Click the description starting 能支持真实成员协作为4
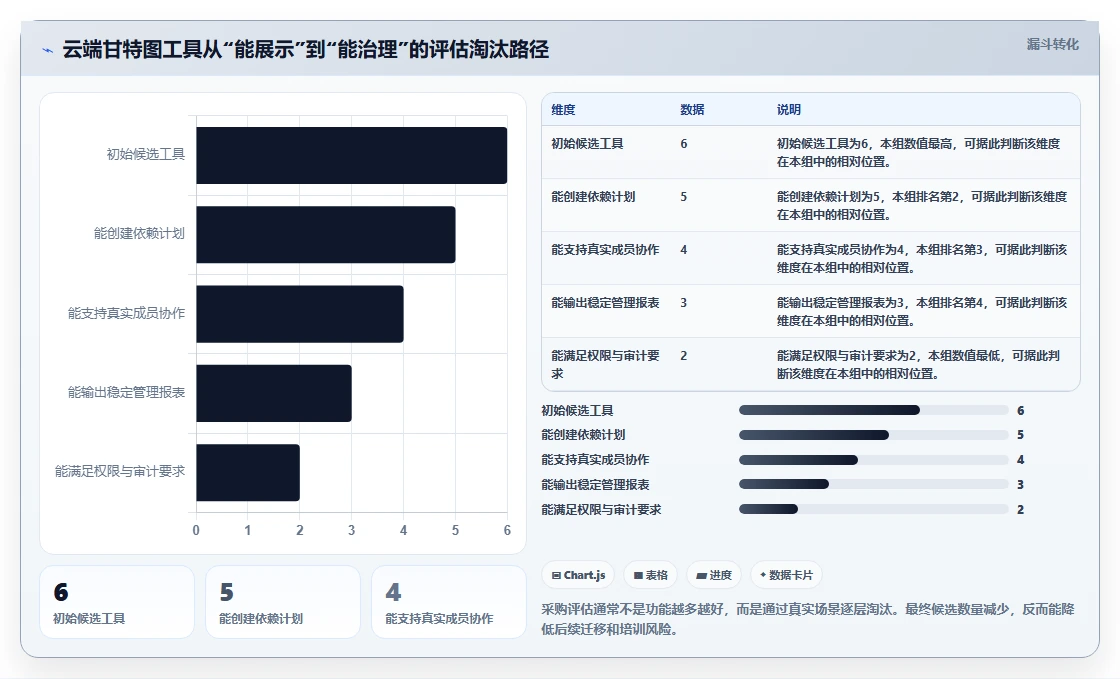 (x=922, y=258)
